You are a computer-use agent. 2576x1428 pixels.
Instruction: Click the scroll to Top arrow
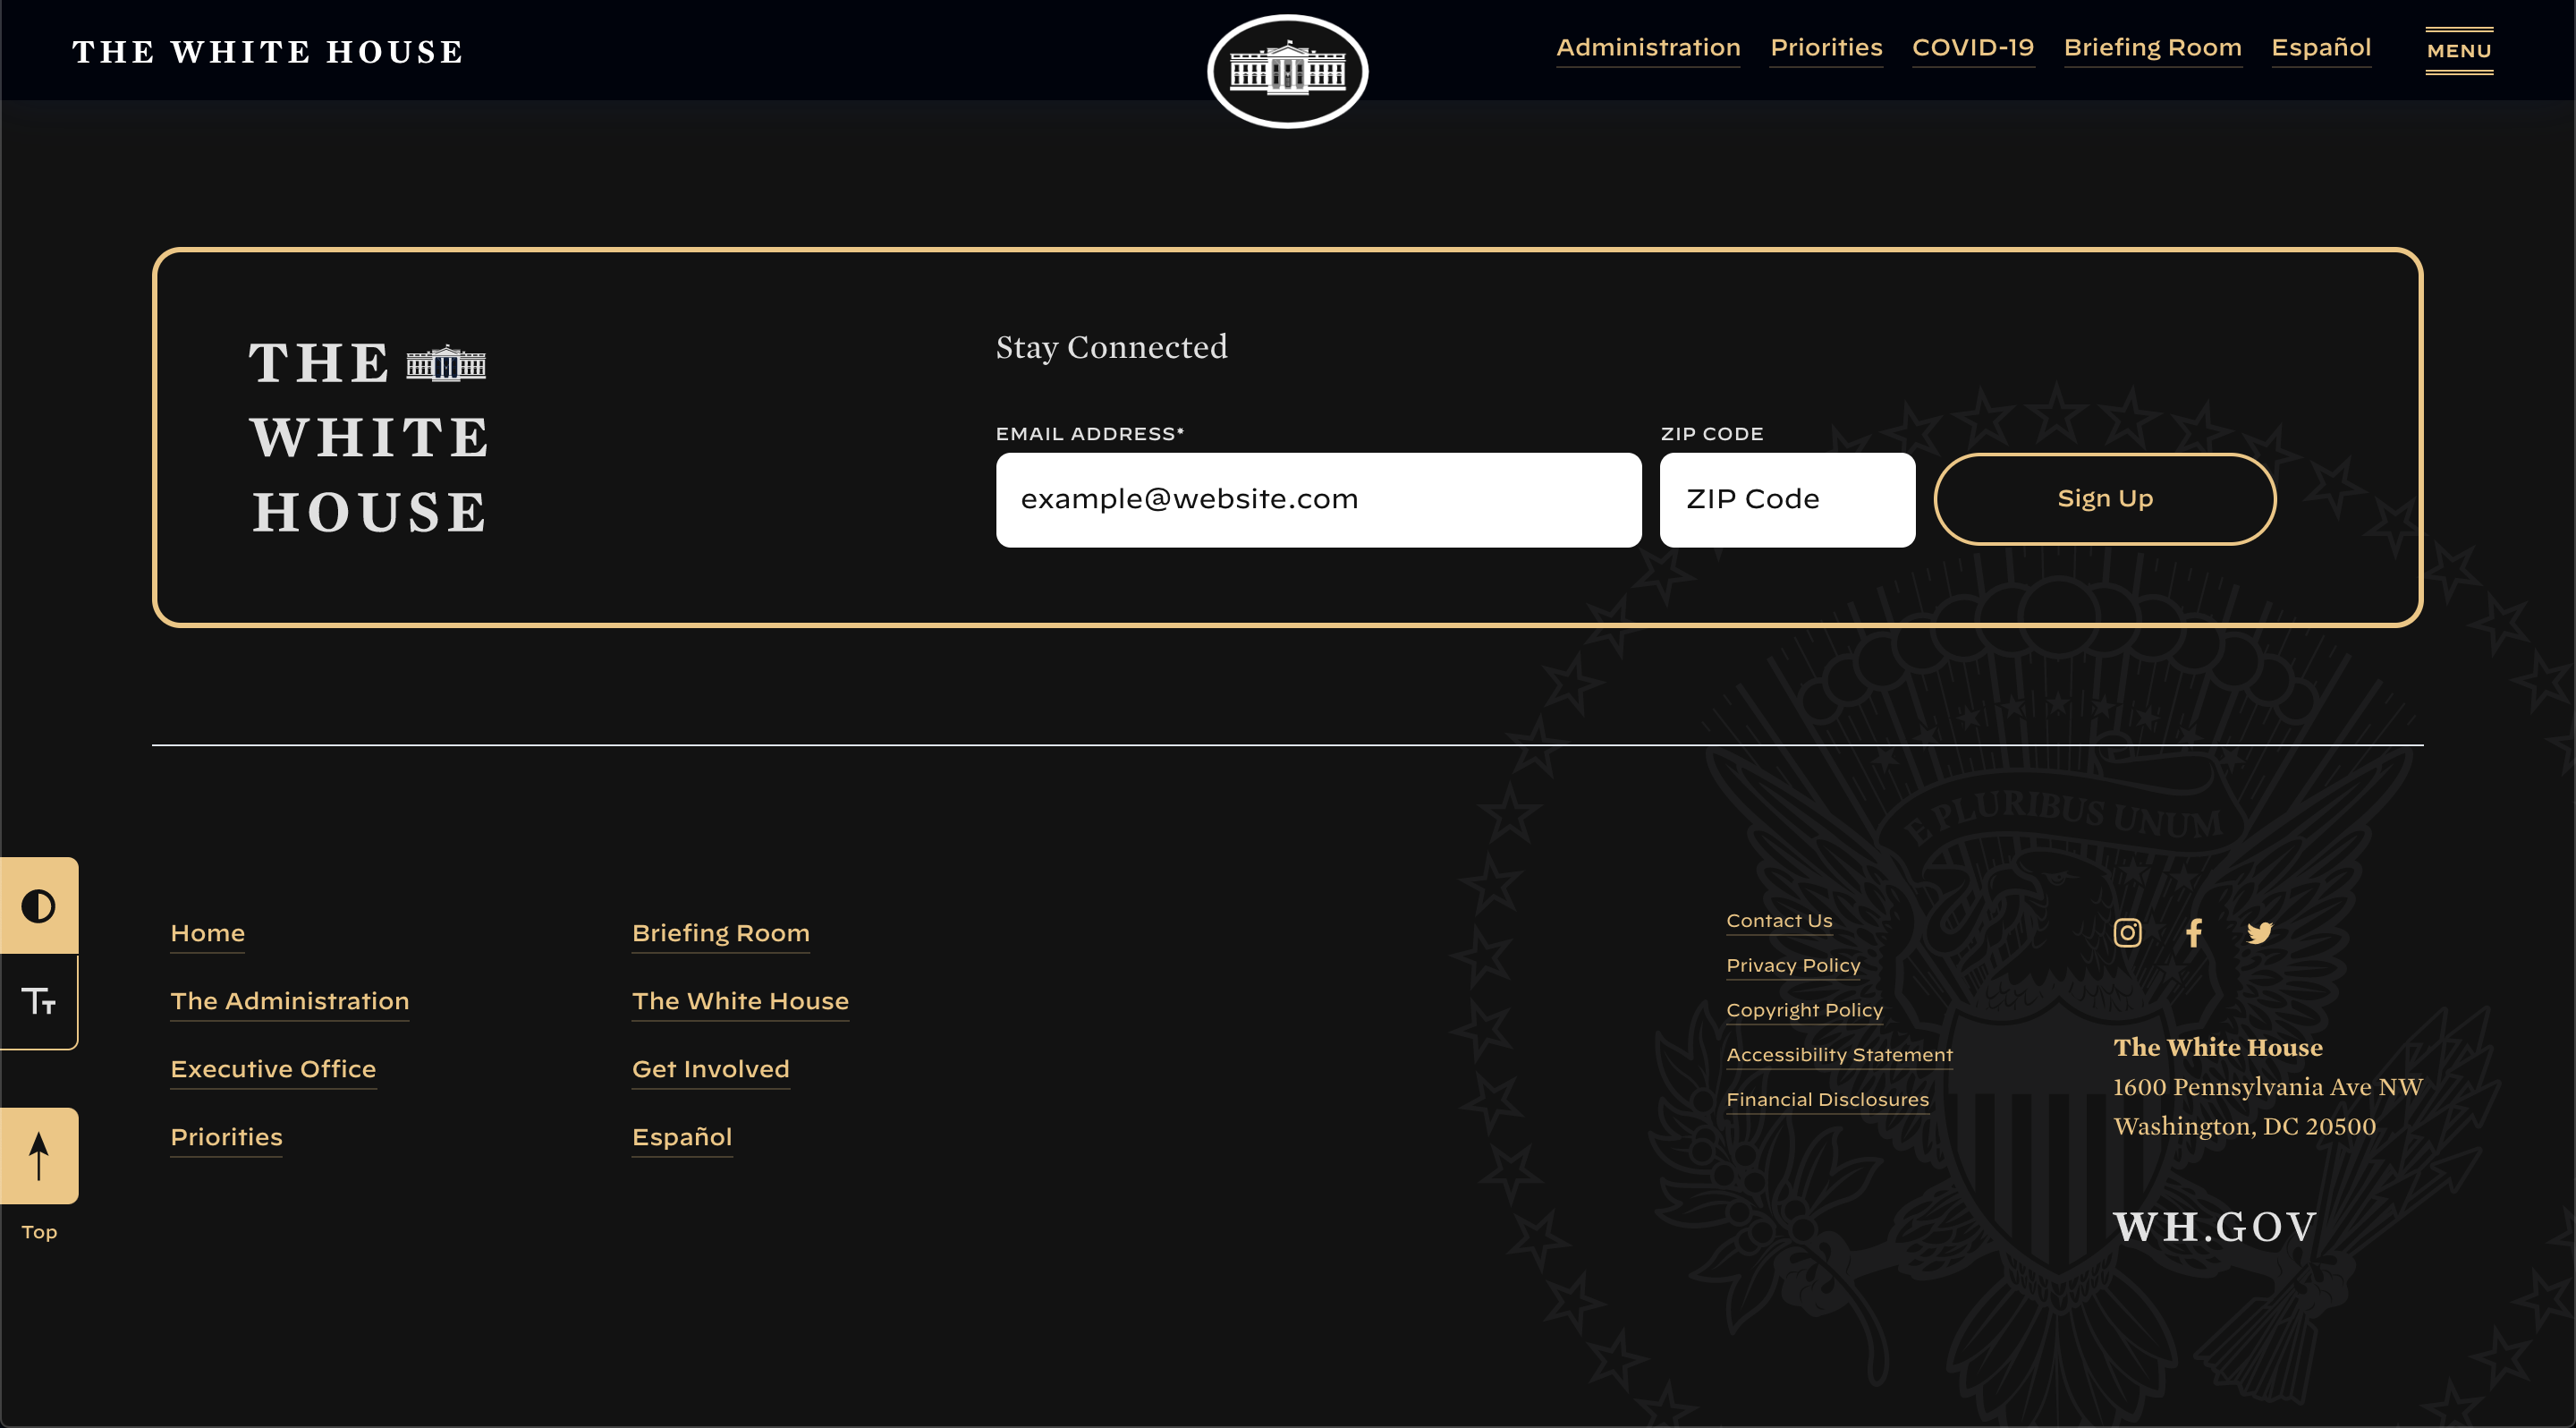[38, 1156]
